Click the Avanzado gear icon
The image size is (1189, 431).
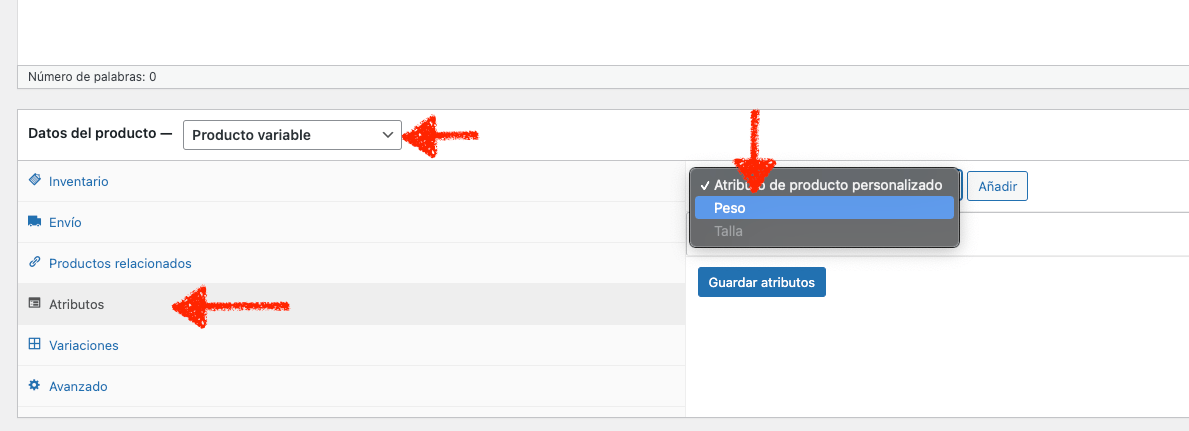coord(34,385)
